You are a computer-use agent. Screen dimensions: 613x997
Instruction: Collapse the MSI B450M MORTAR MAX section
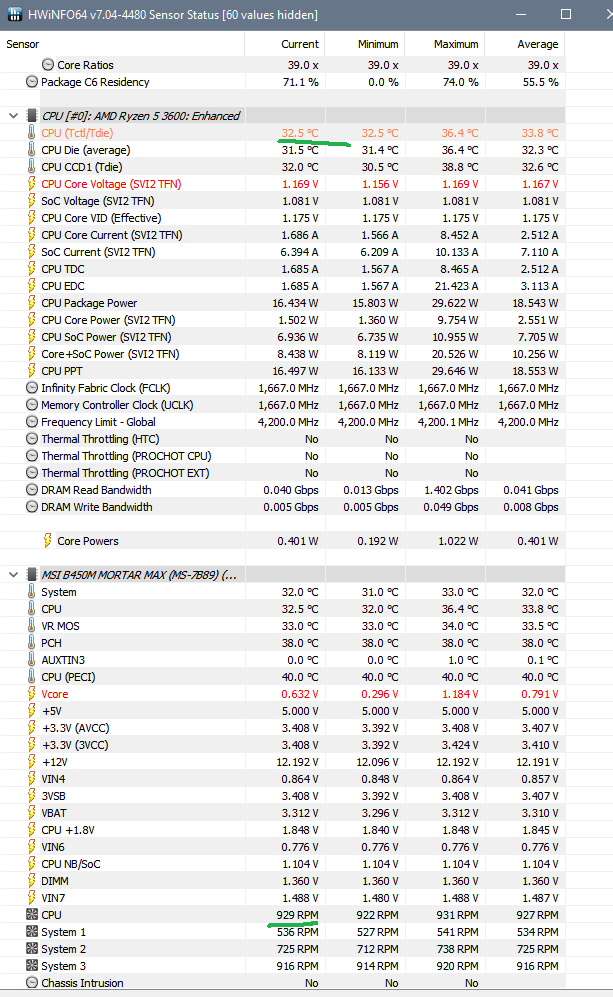(x=12, y=575)
